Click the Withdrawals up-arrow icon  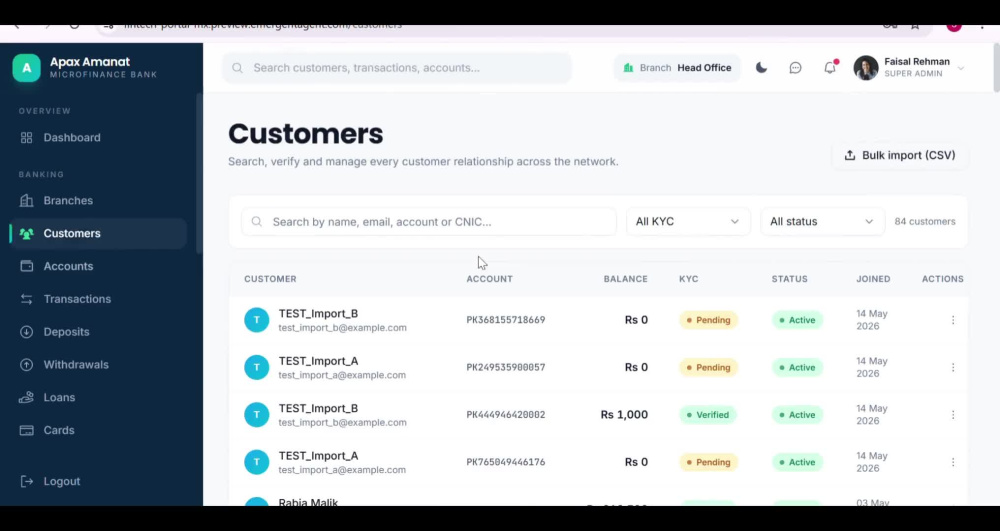26,365
